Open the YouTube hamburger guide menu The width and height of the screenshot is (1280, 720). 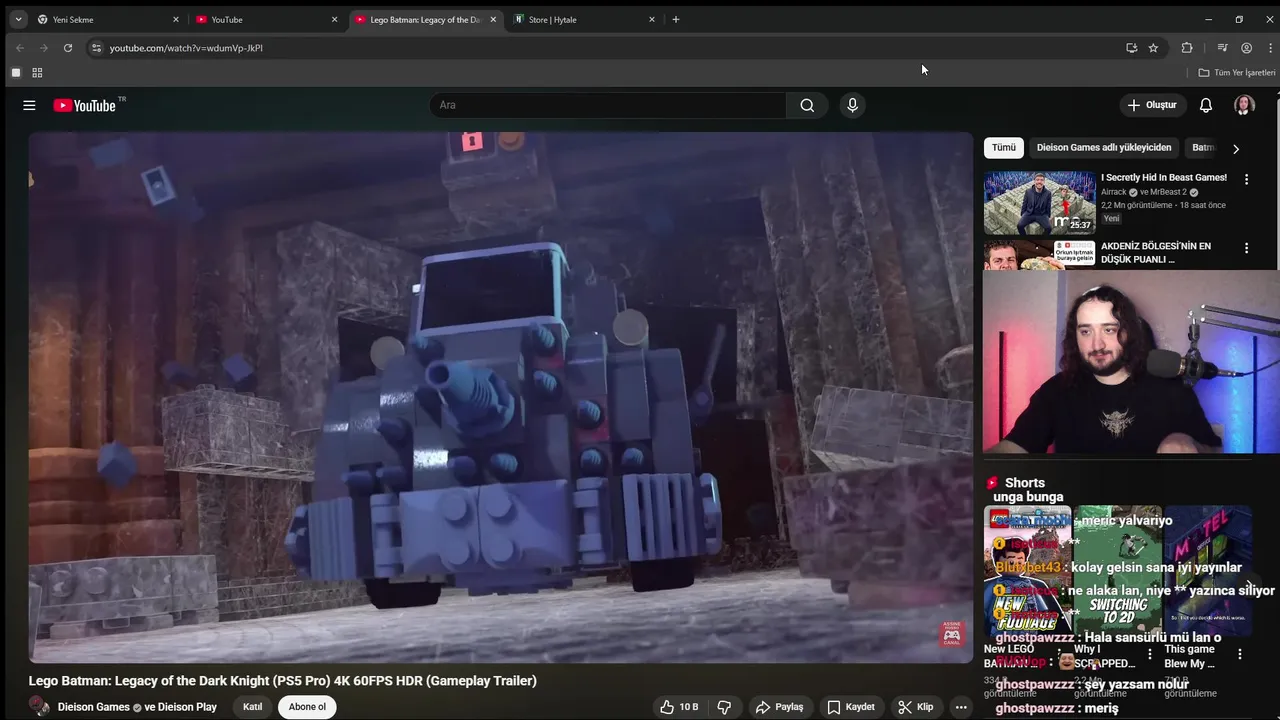(x=29, y=105)
